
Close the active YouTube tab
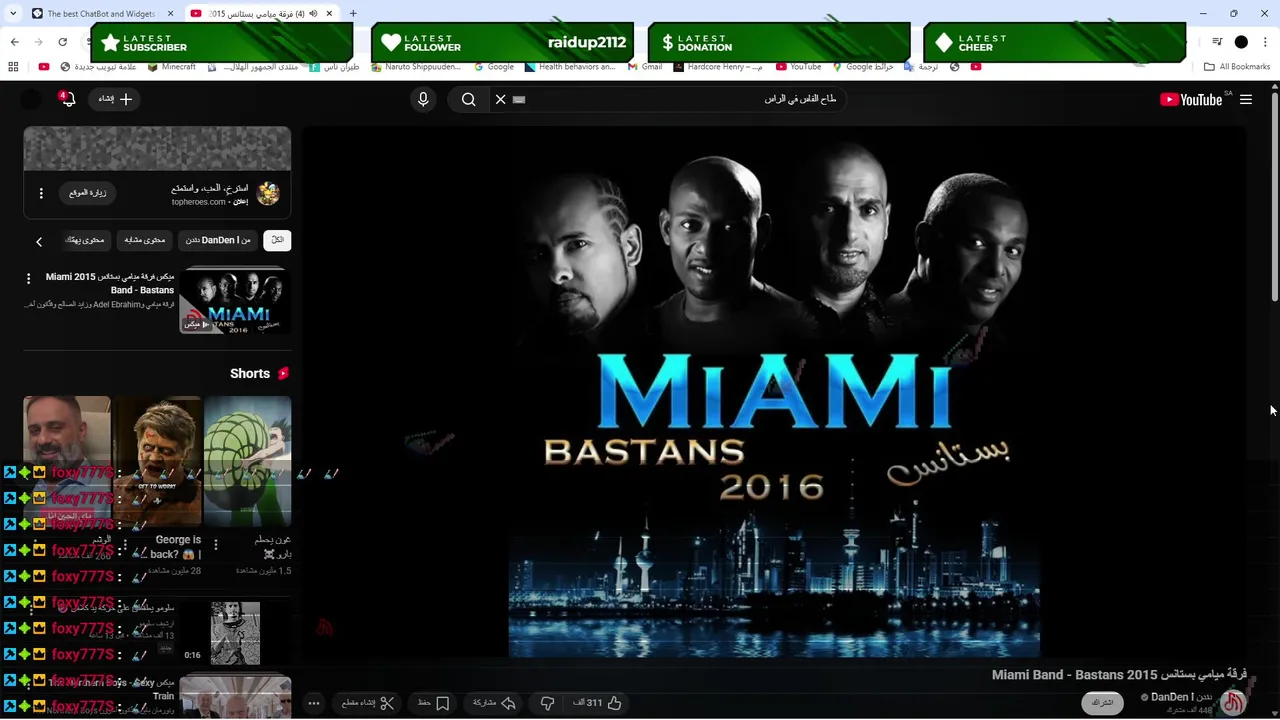point(330,13)
